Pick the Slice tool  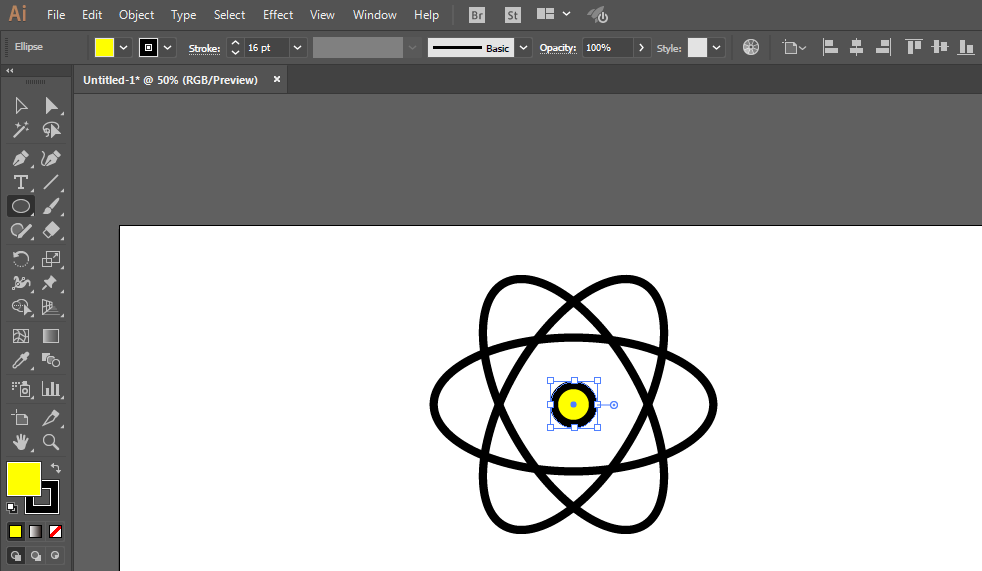51,418
